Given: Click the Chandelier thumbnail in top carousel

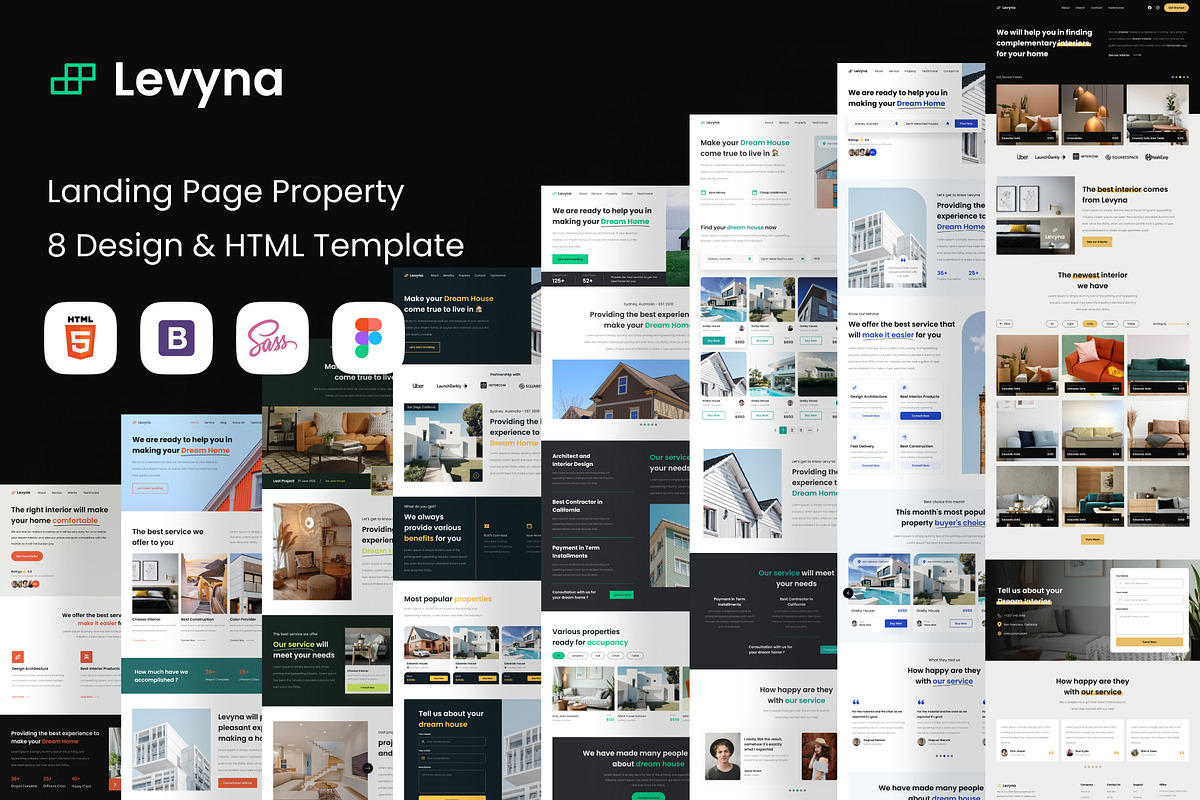Looking at the screenshot, I should tap(1092, 113).
